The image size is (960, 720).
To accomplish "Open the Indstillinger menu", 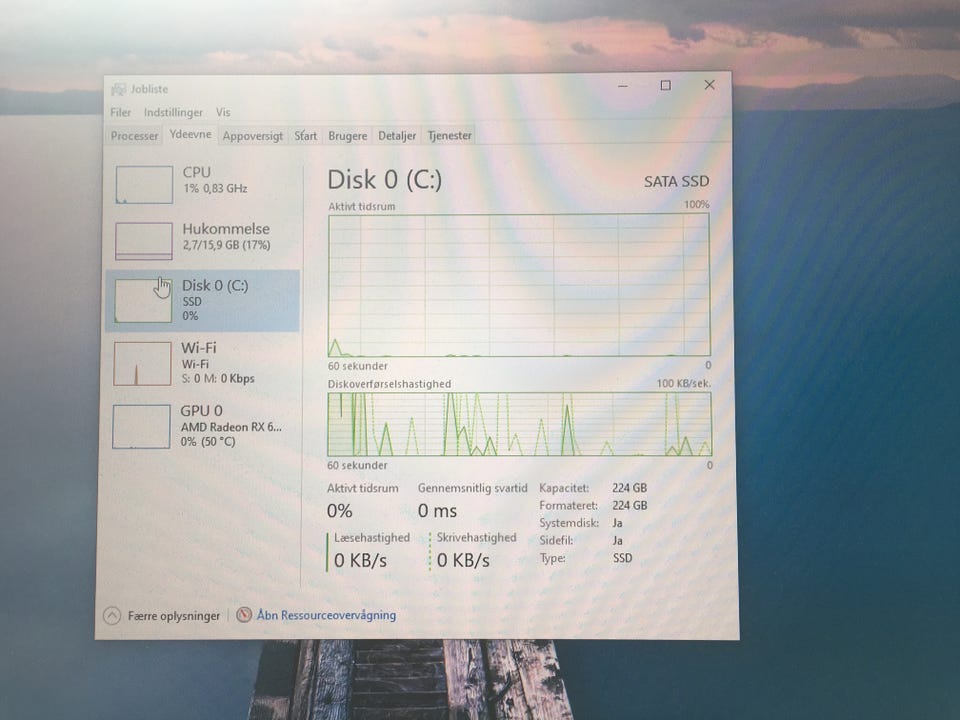I will tap(173, 113).
